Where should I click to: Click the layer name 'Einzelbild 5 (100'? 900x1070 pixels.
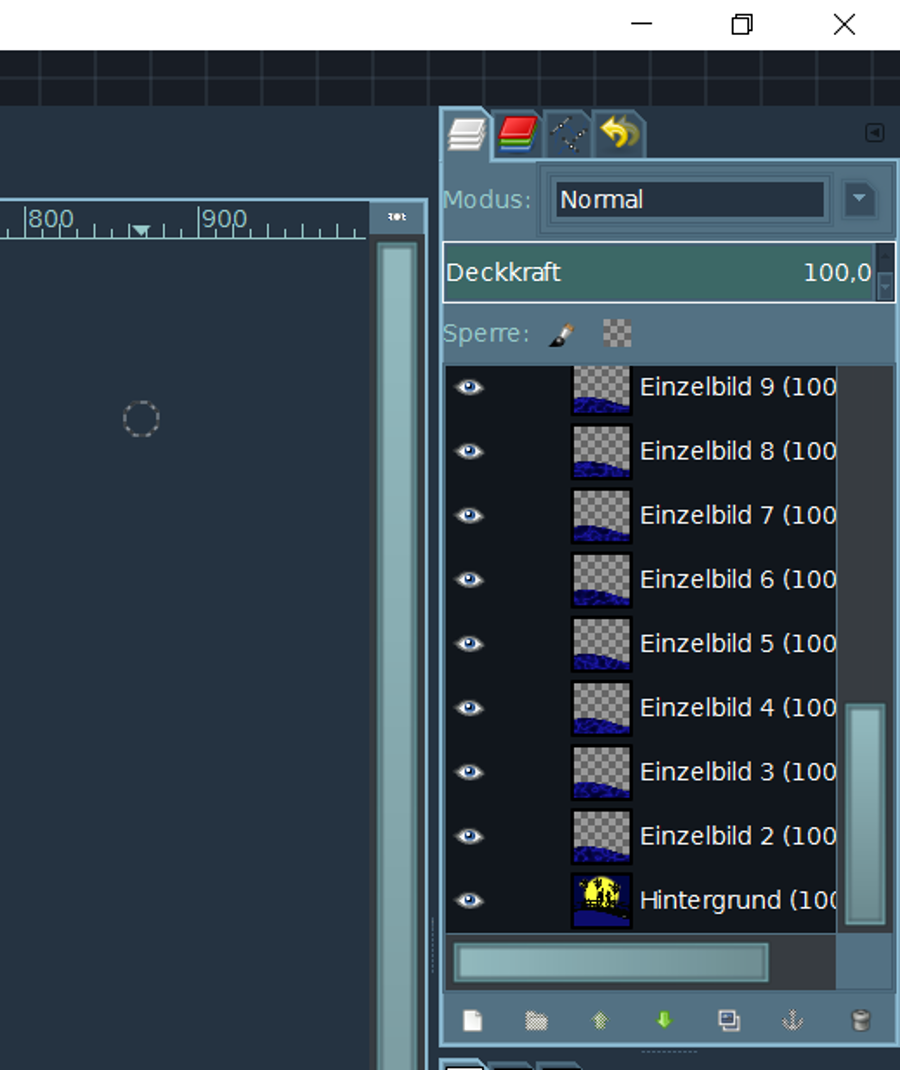tap(738, 644)
